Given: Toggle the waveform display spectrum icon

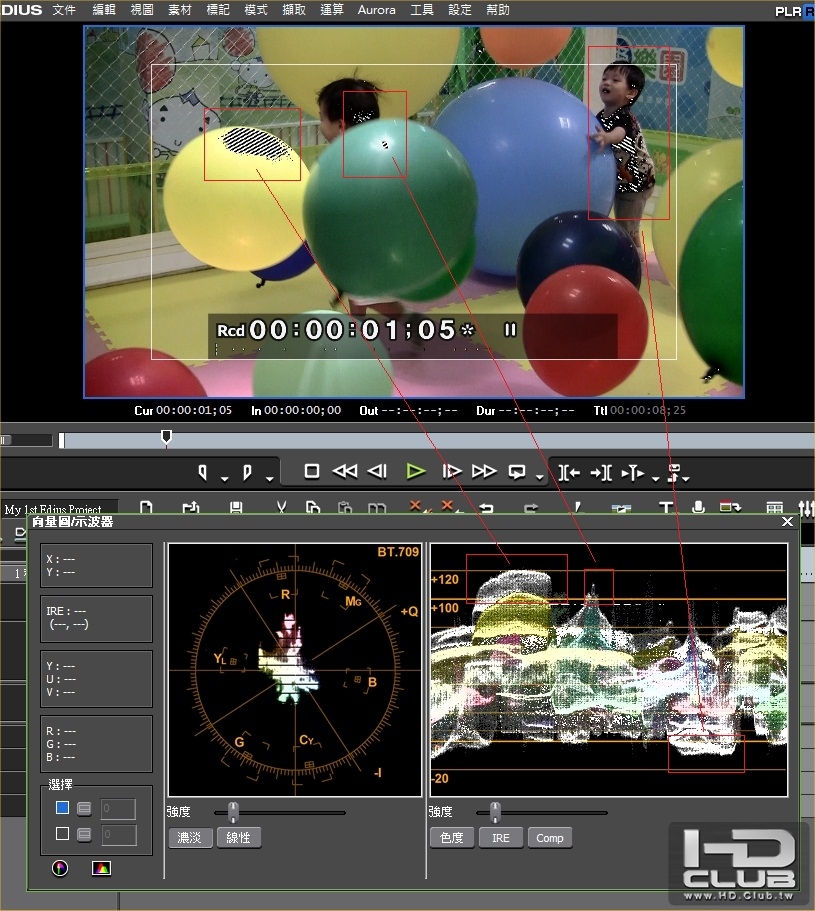Looking at the screenshot, I should (101, 868).
